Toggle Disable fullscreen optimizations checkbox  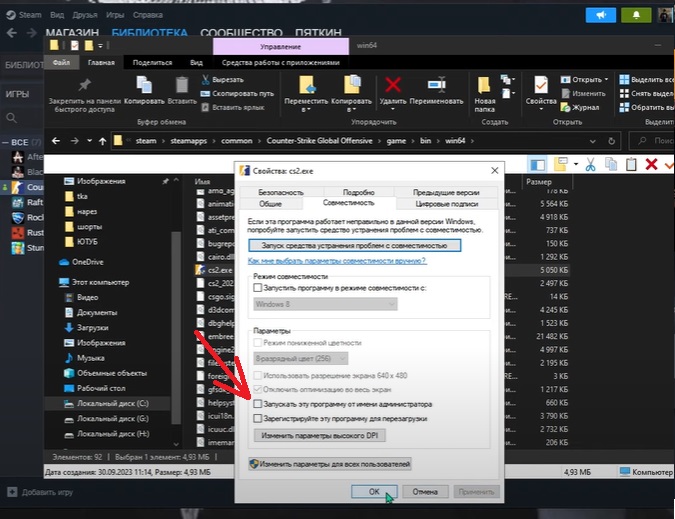coord(257,389)
